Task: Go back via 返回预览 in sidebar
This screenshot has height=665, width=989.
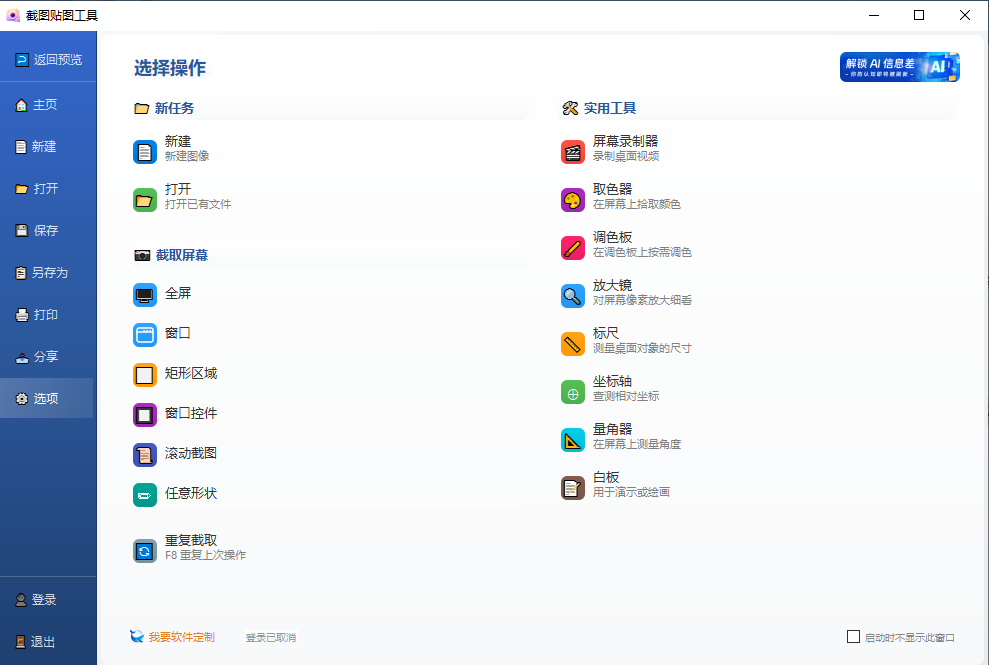Action: click(x=48, y=59)
